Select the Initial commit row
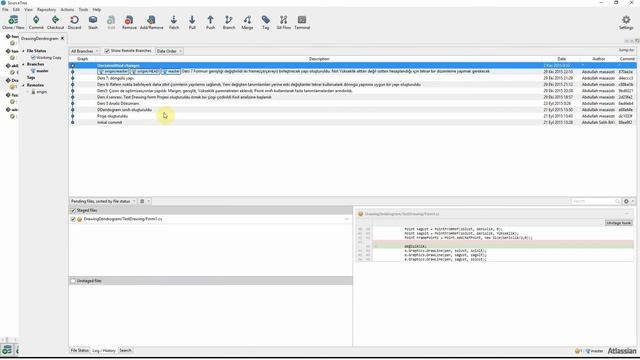 click(353, 122)
